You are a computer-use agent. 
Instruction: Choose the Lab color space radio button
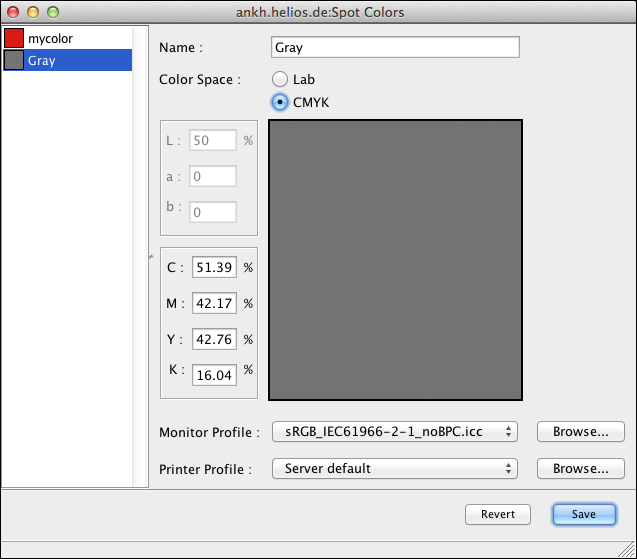coord(280,79)
